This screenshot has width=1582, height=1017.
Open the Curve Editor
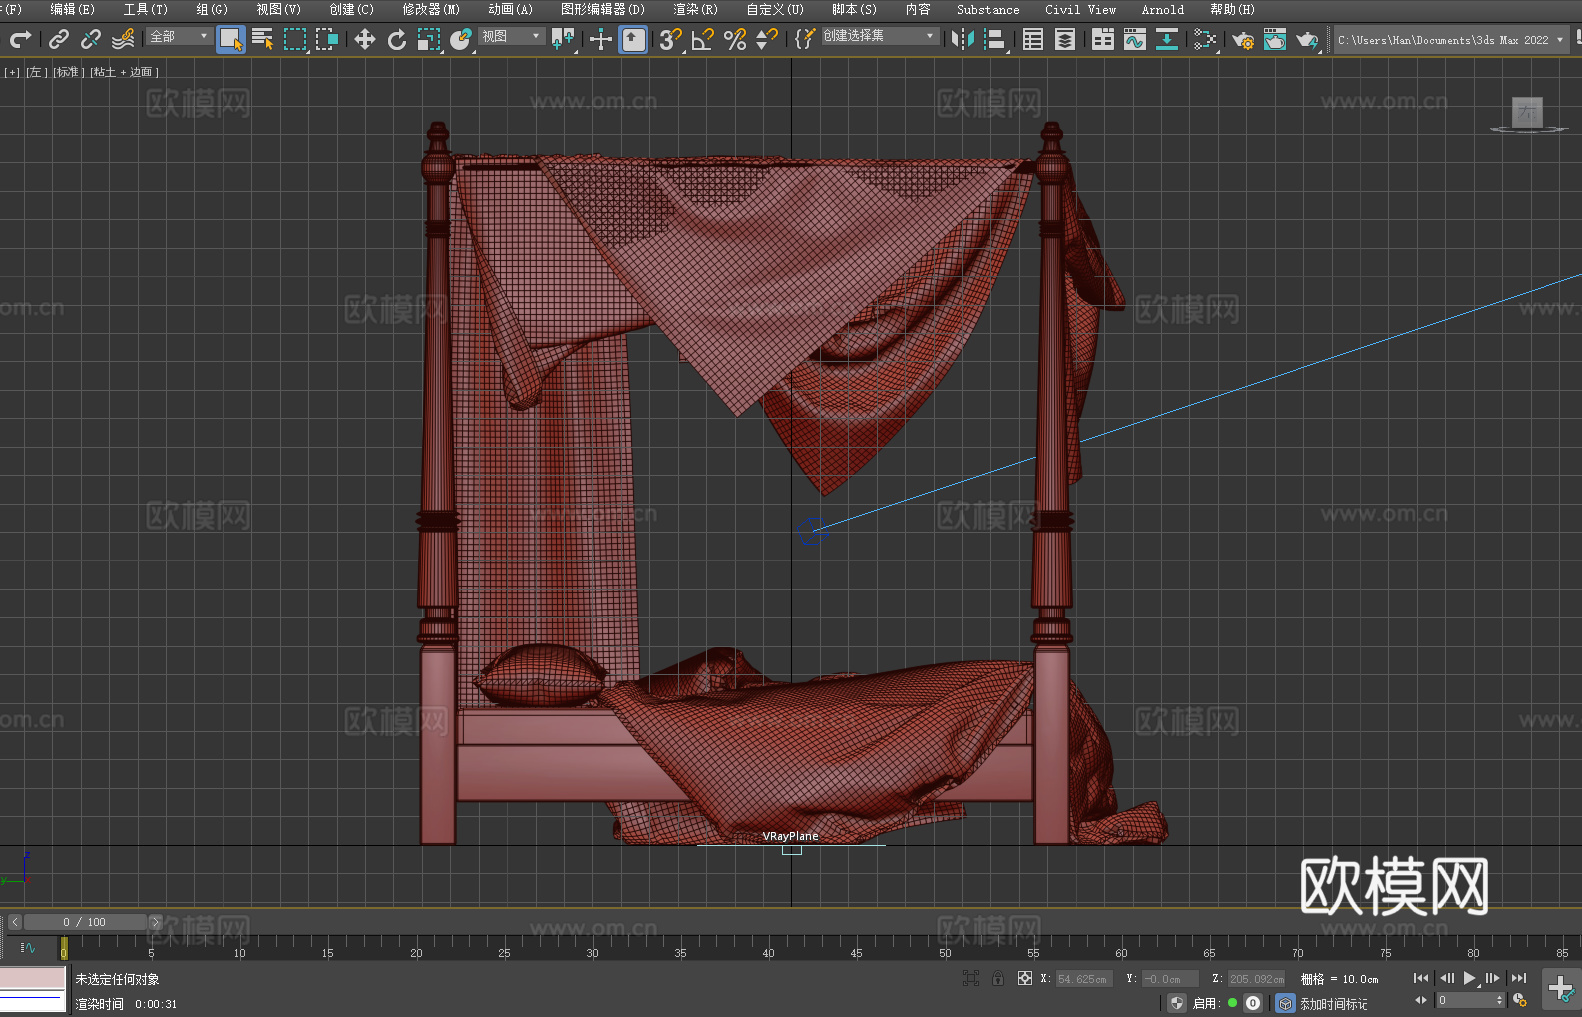pyautogui.click(x=1134, y=39)
